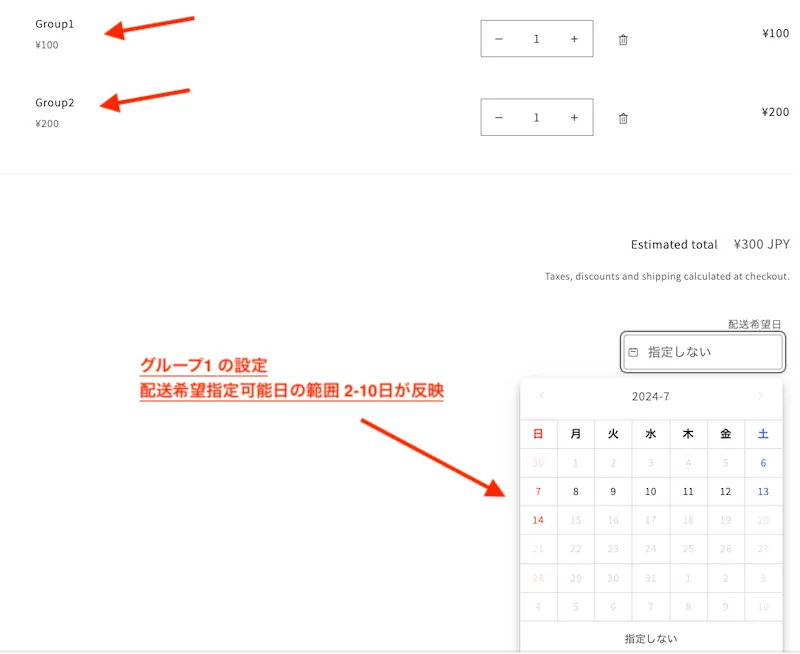Click 指定しない button below calendar
The width and height of the screenshot is (800, 654).
tap(651, 638)
